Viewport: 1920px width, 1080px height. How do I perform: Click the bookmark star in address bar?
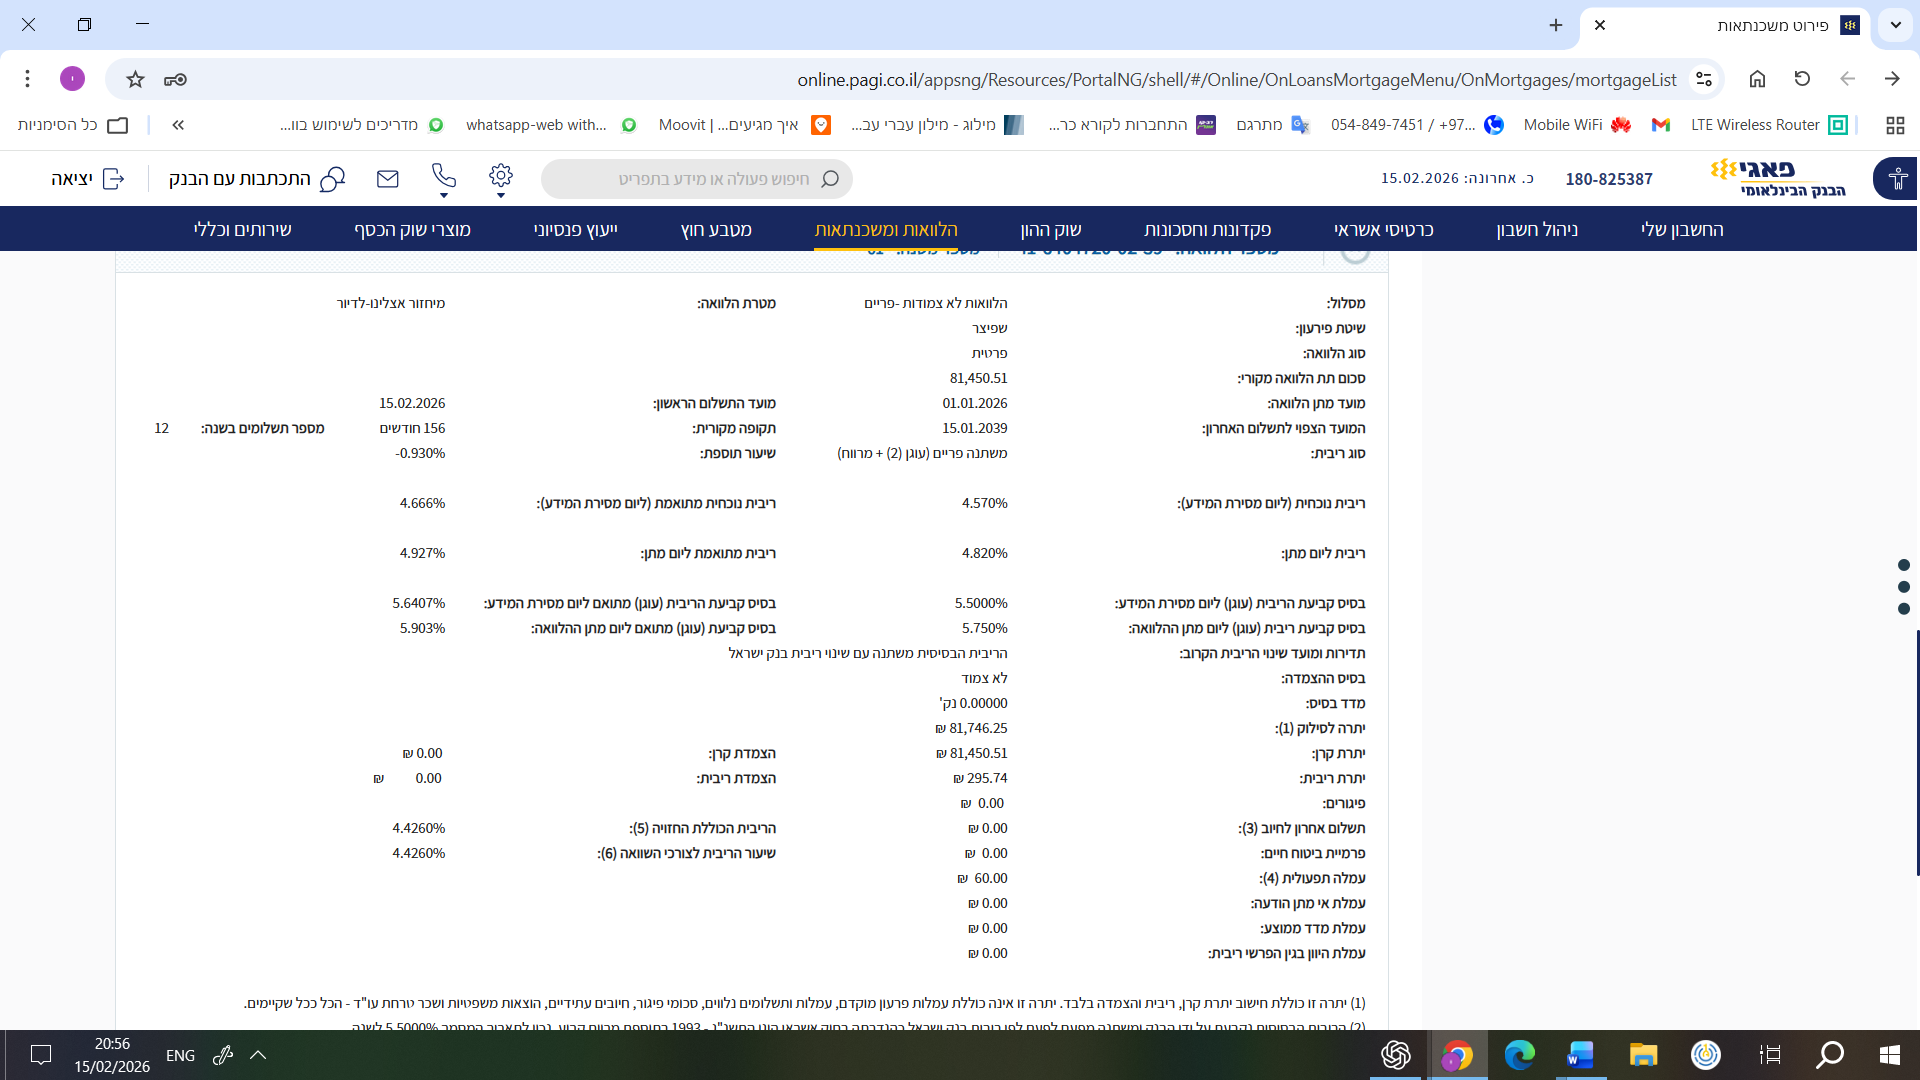(x=136, y=79)
